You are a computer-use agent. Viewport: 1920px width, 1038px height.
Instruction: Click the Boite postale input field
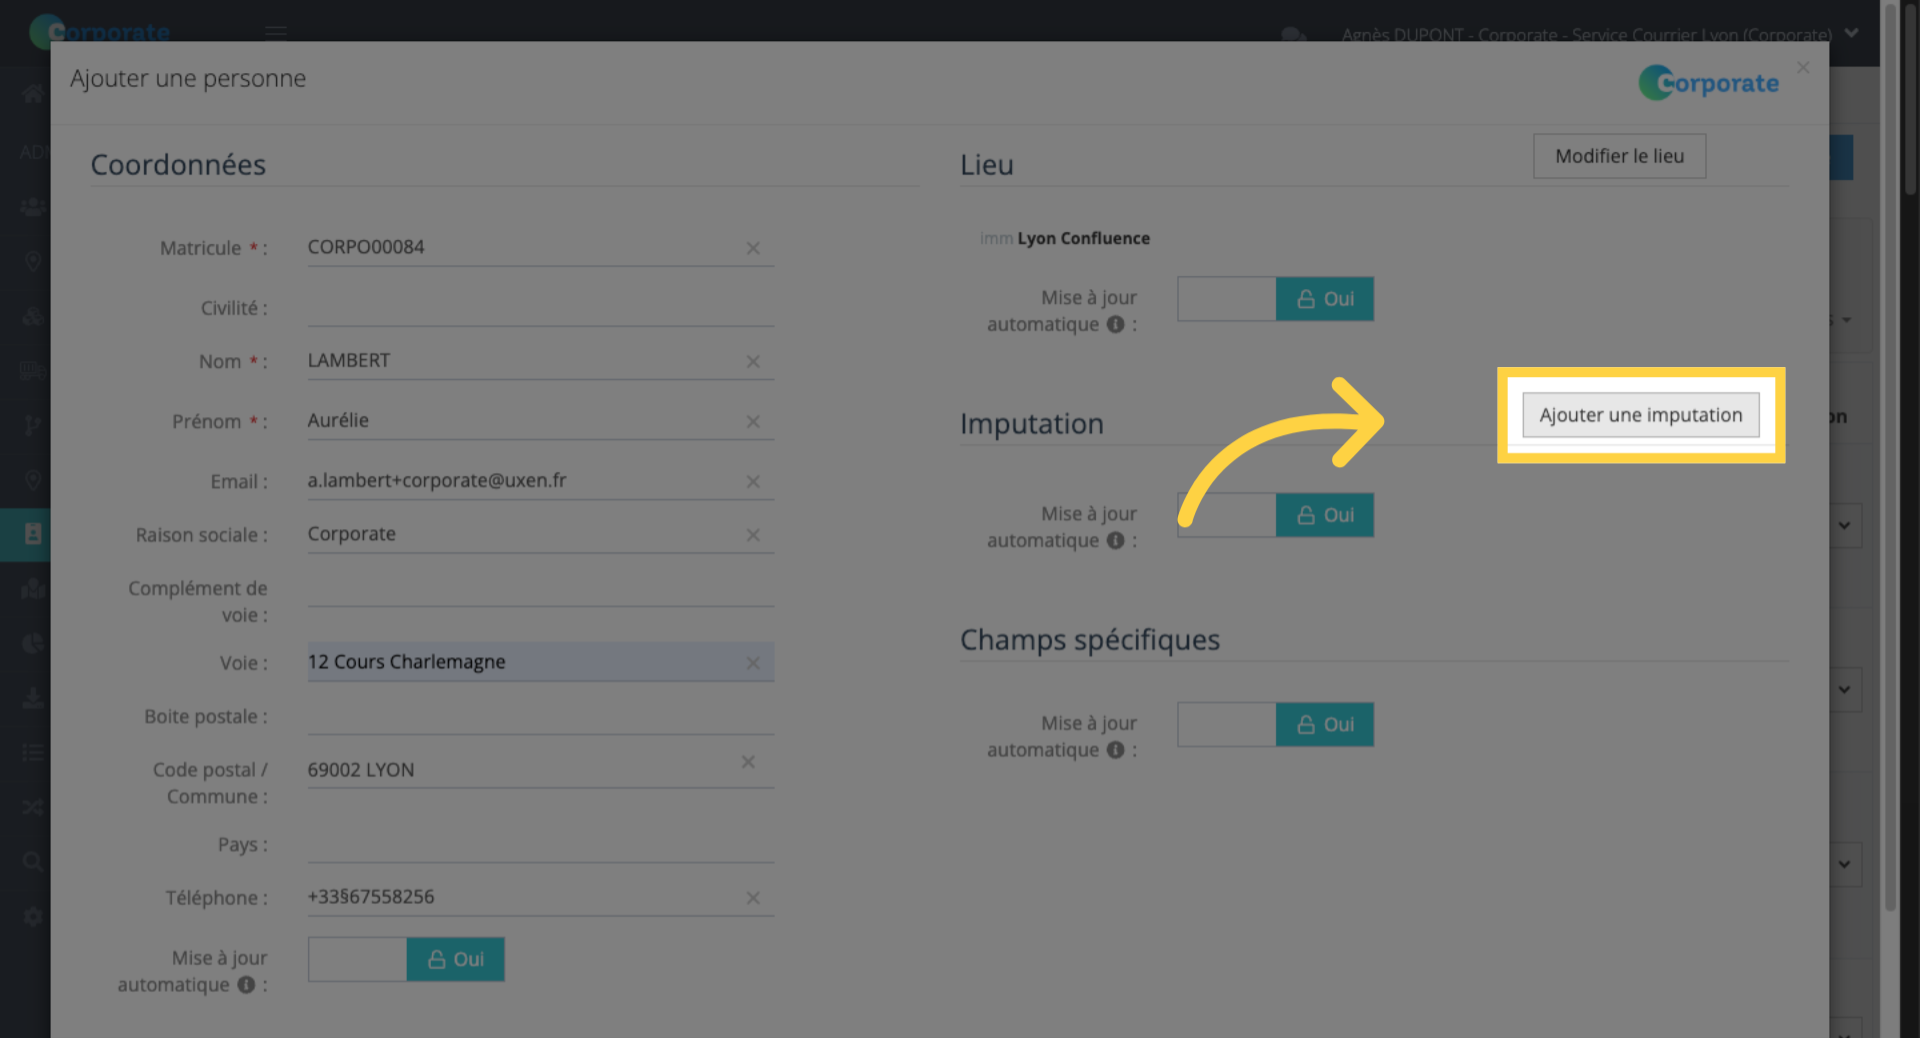coord(540,717)
